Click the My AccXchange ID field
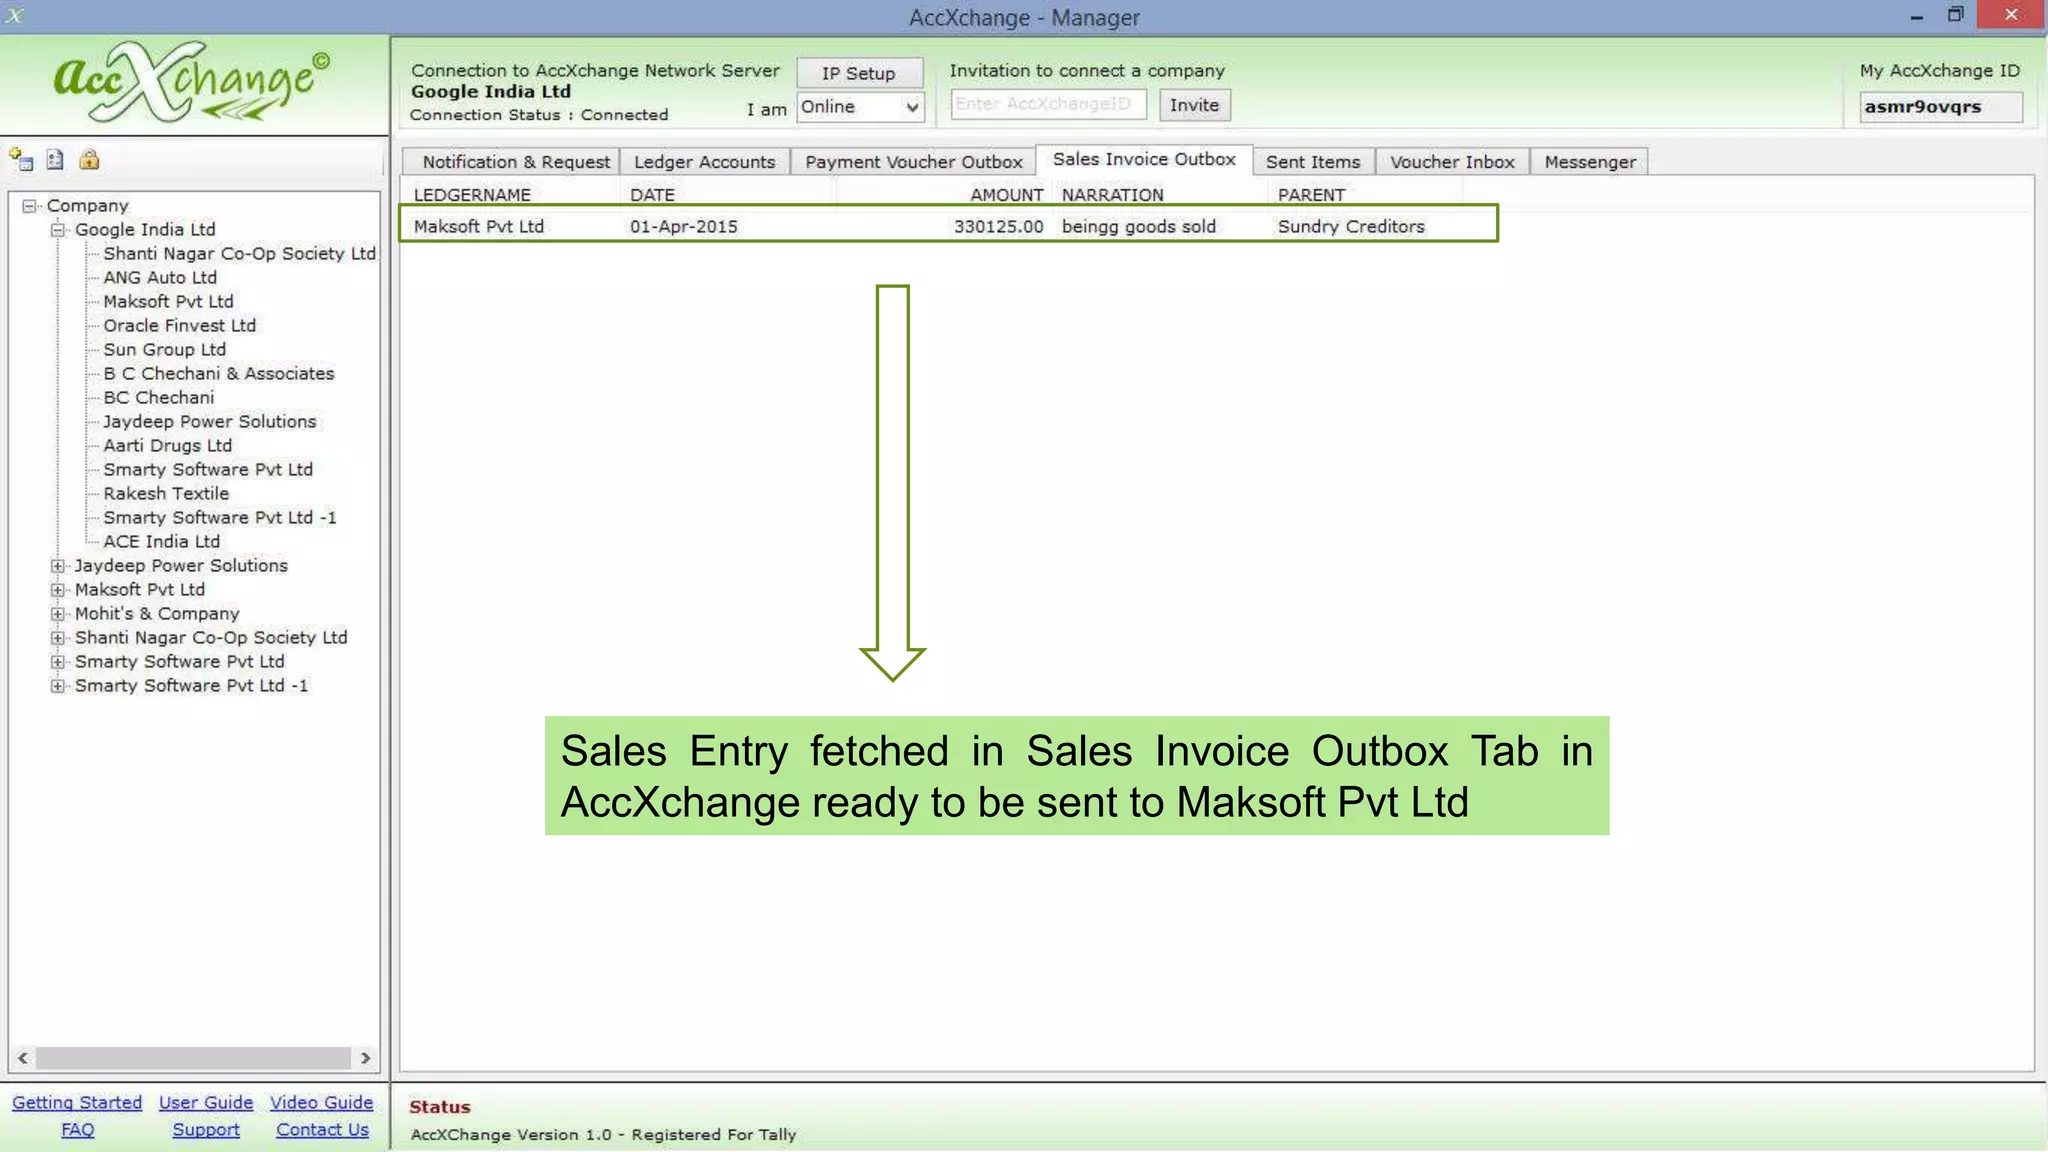 pos(1939,107)
